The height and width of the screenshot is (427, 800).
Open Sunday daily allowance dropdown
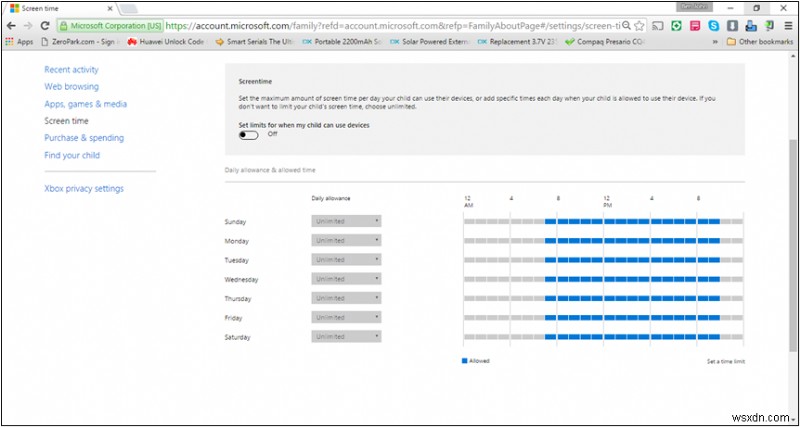coord(346,221)
